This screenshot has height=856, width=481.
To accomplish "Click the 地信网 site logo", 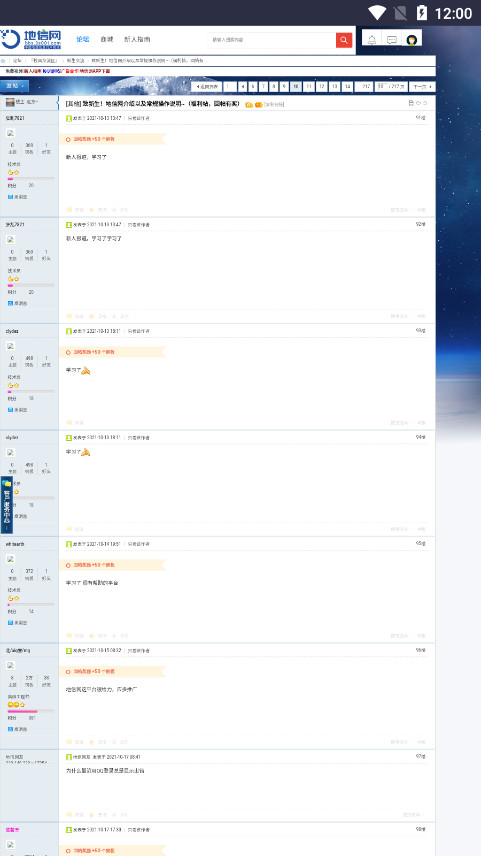I will 31,39.
